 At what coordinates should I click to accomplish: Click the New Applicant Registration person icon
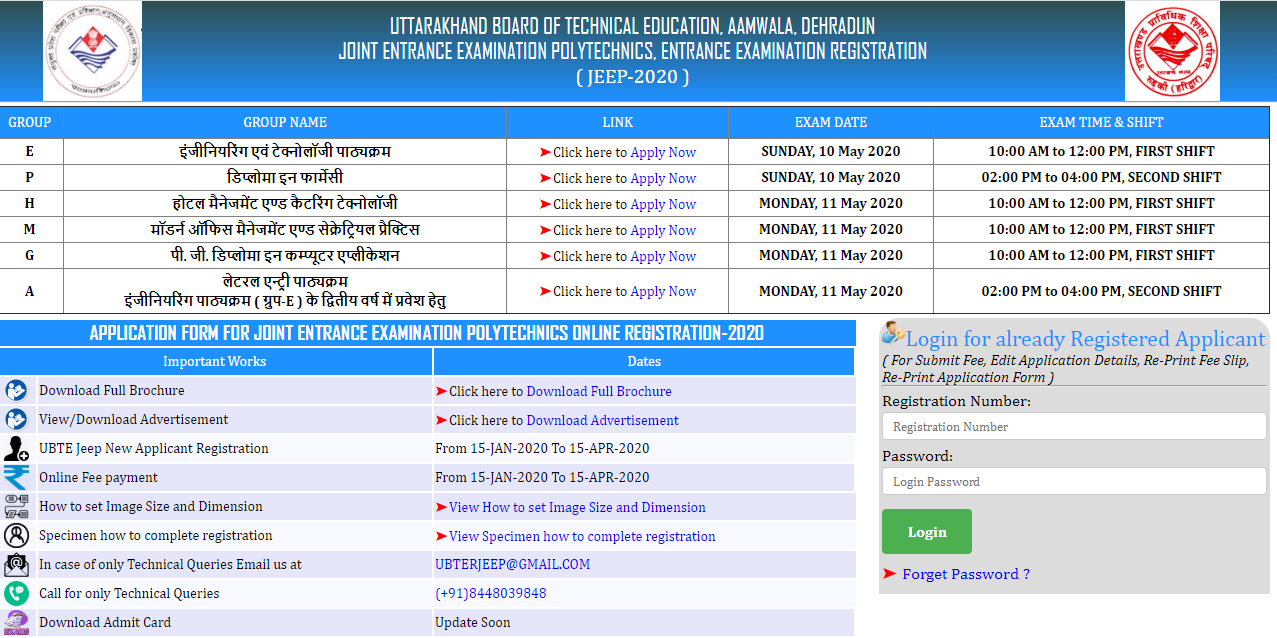coord(16,449)
